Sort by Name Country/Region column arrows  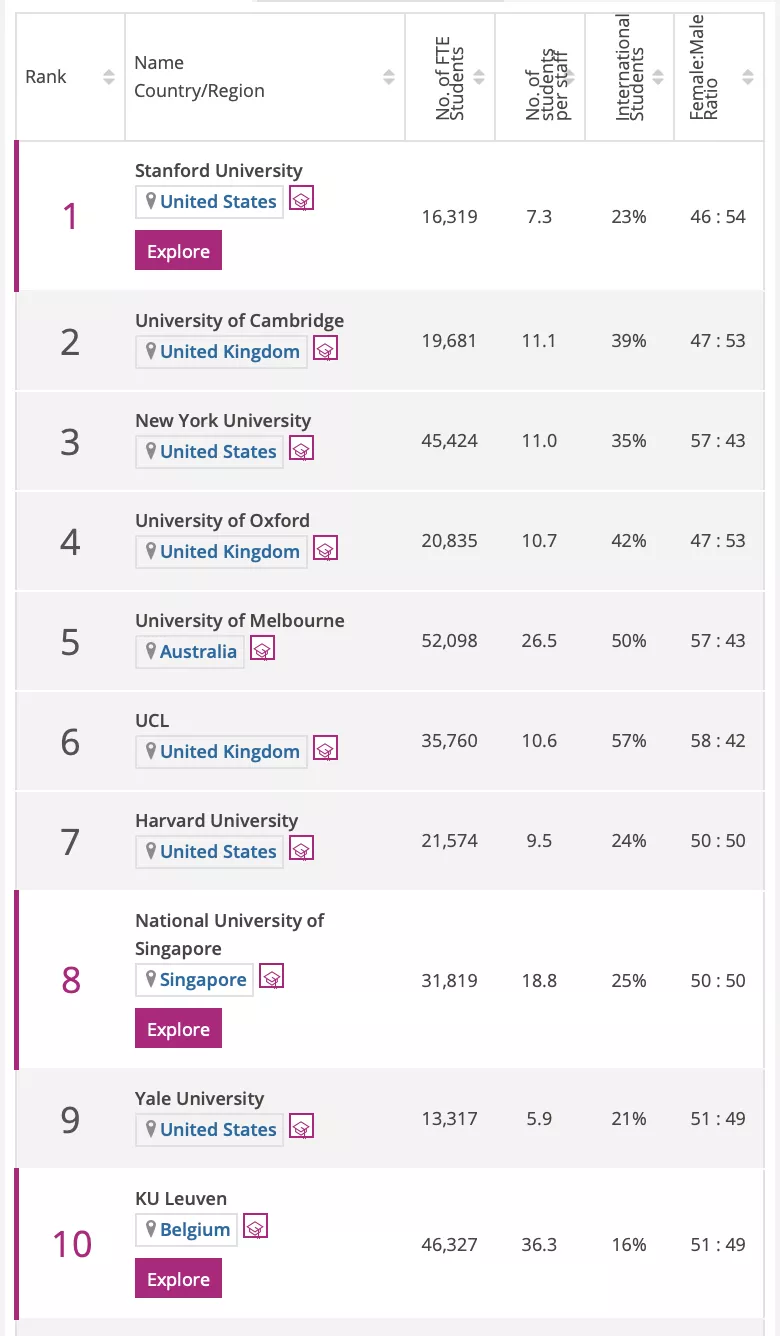(x=389, y=77)
